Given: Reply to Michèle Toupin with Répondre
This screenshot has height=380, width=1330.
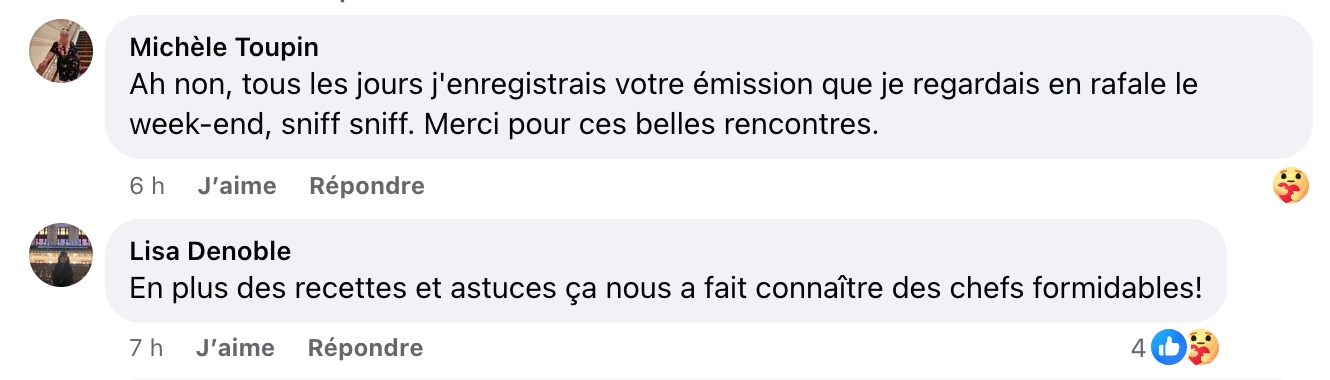Looking at the screenshot, I should 367,186.
